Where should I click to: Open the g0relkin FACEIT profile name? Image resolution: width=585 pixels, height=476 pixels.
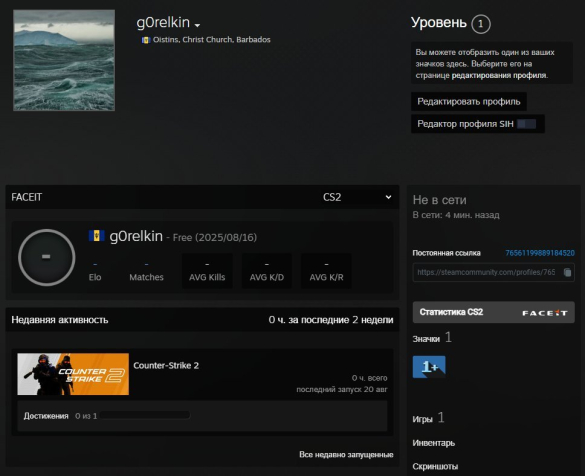[x=136, y=236]
